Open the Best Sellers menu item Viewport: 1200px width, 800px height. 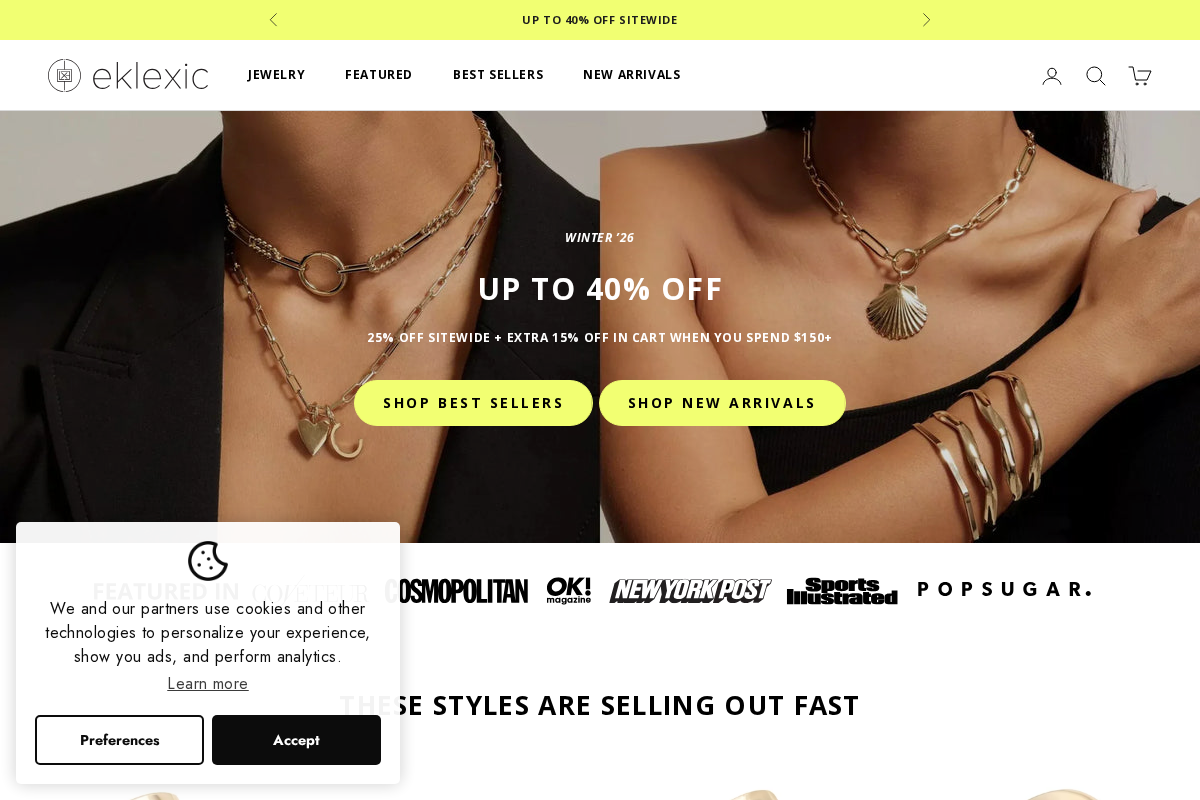point(498,75)
